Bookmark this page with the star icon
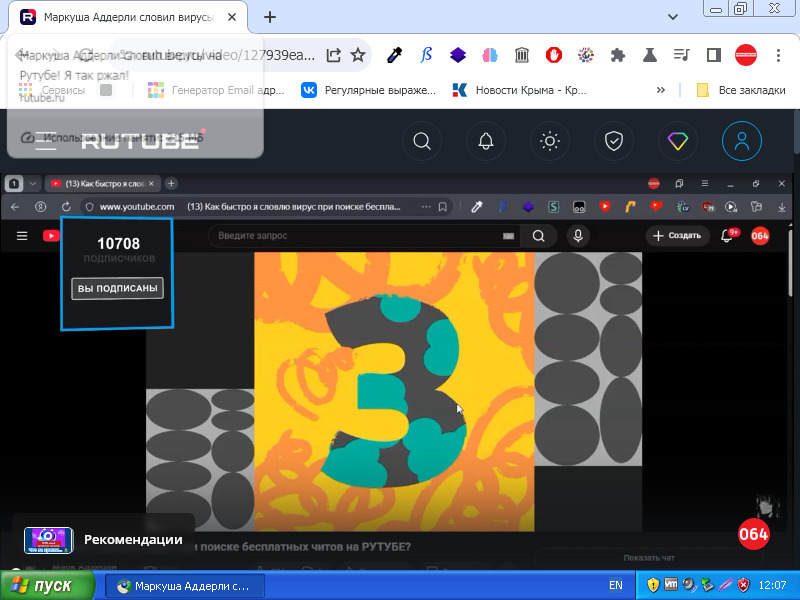The height and width of the screenshot is (600, 800). coord(359,55)
